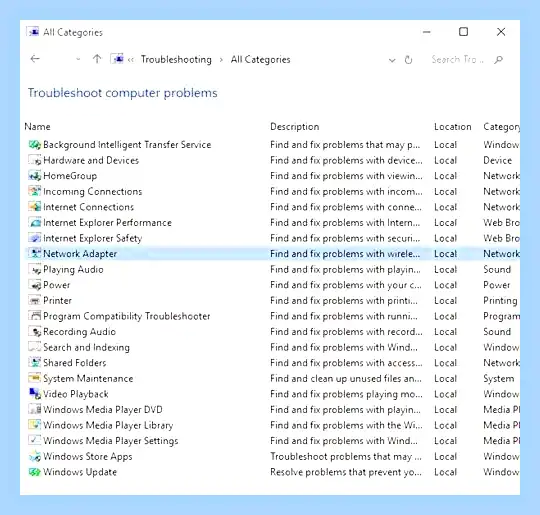Open Windows Store Apps troubleshooter
Image resolution: width=540 pixels, height=515 pixels.
tap(88, 456)
